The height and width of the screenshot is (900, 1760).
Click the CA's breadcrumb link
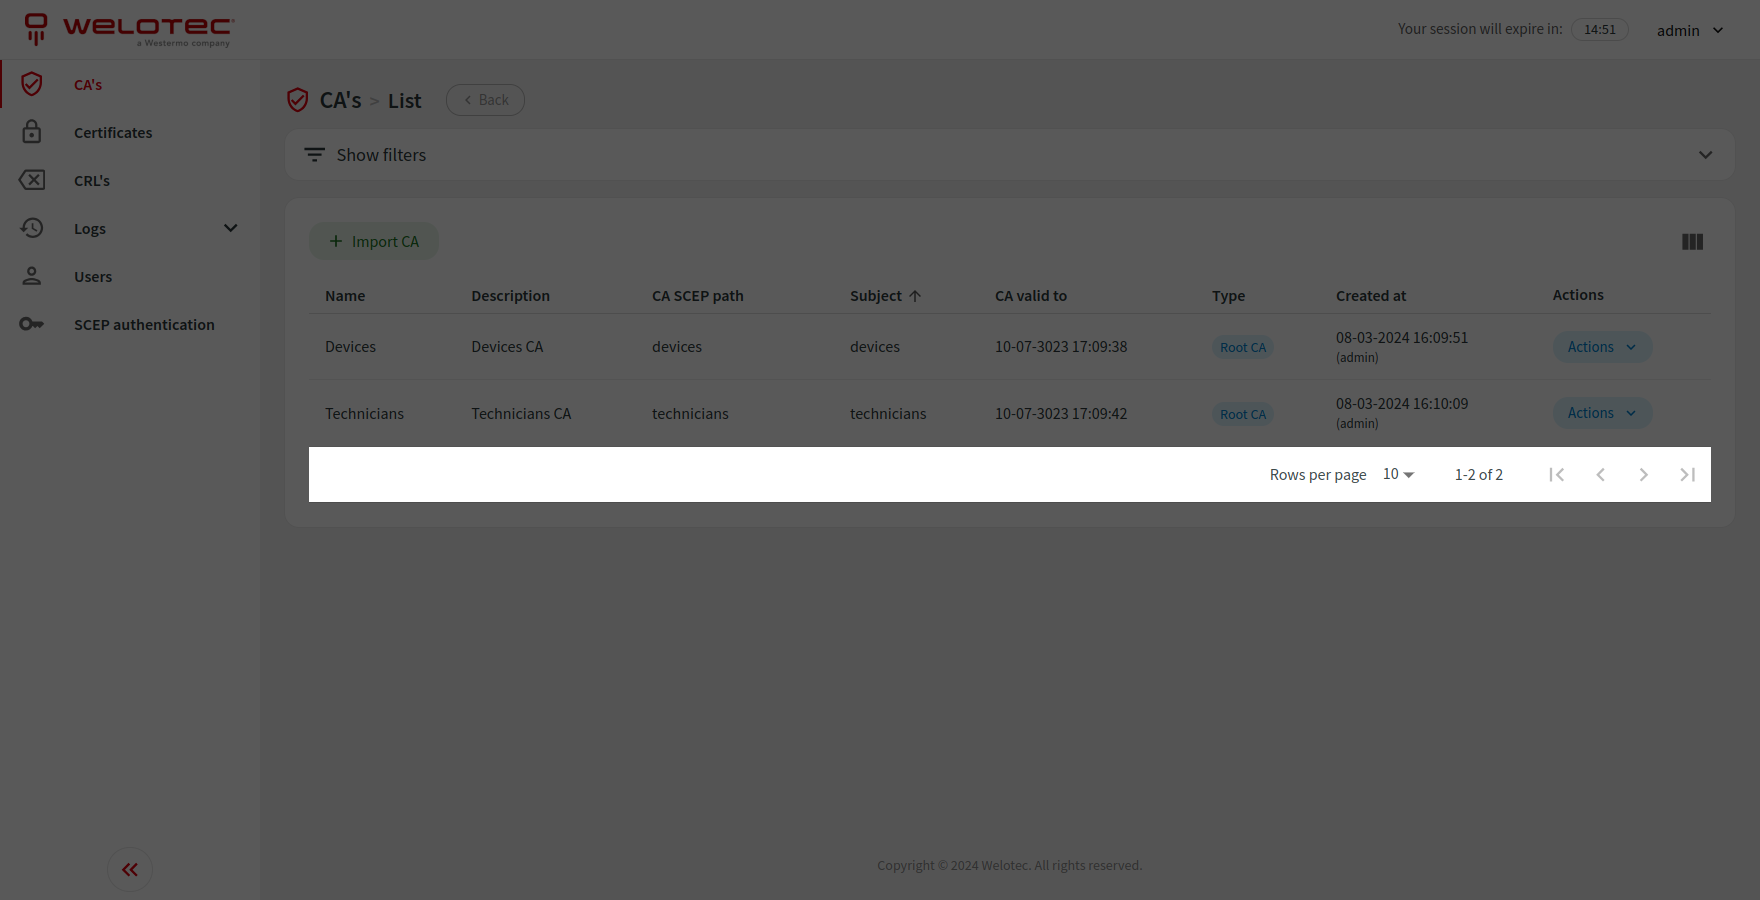pyautogui.click(x=339, y=100)
